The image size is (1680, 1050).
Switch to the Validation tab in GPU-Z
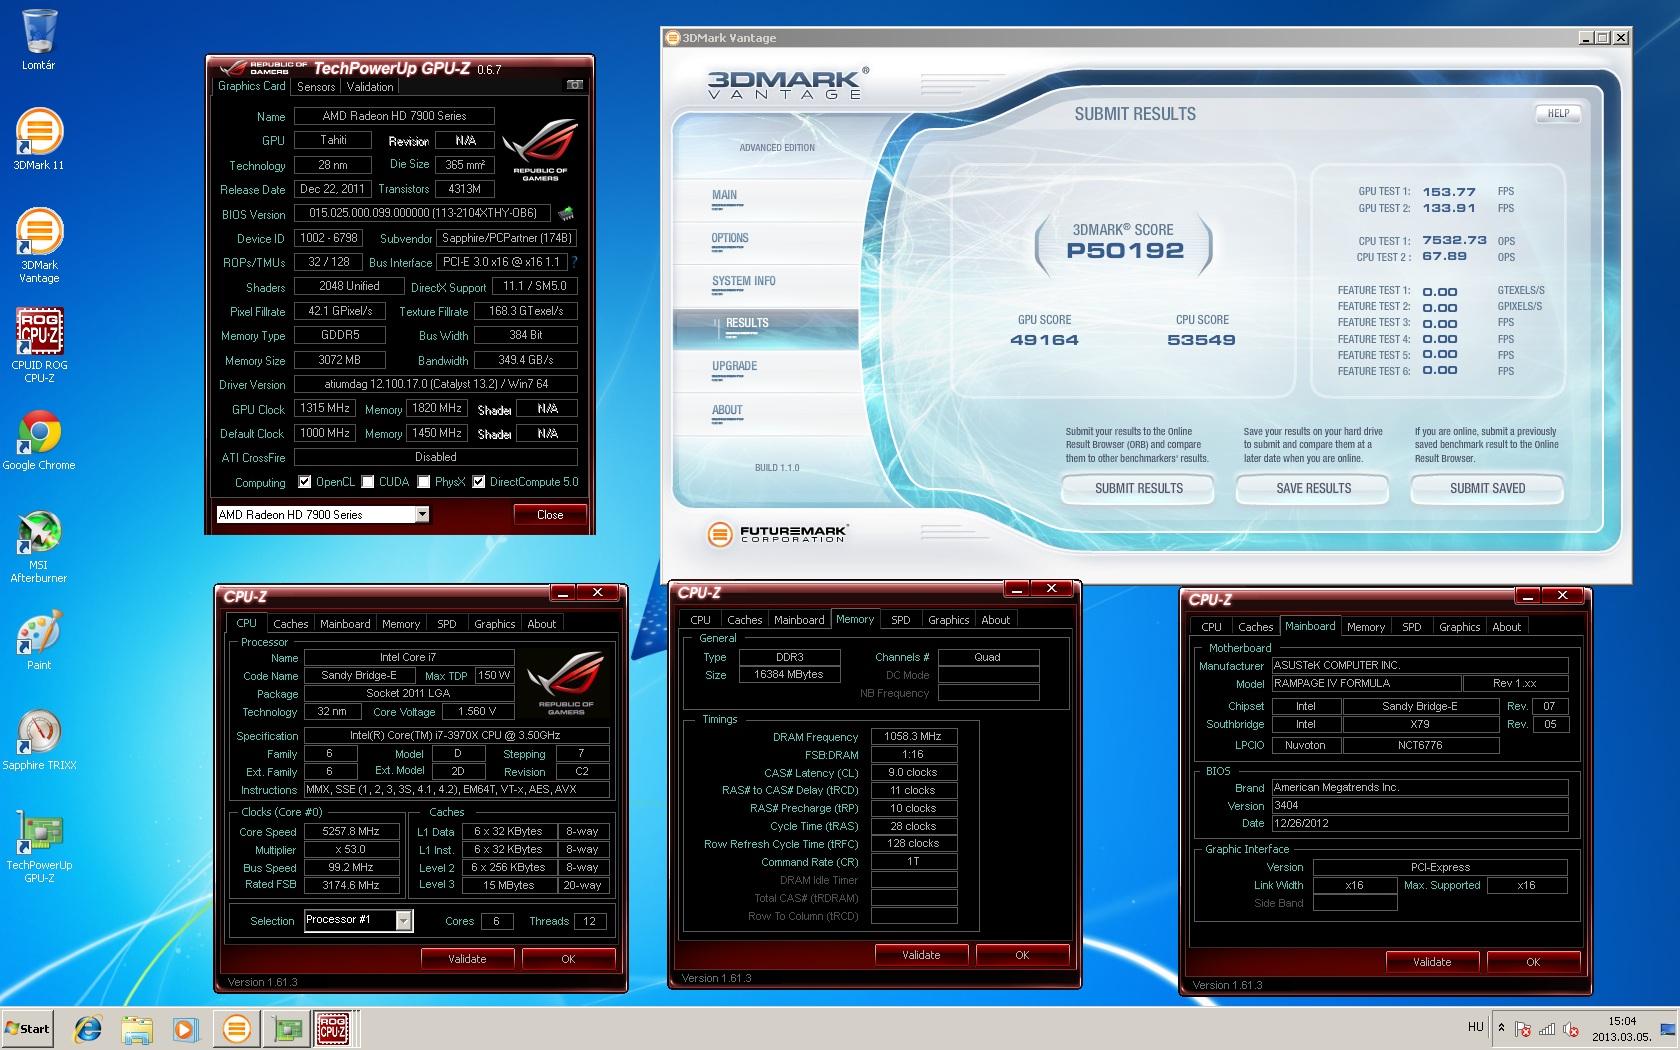click(370, 87)
